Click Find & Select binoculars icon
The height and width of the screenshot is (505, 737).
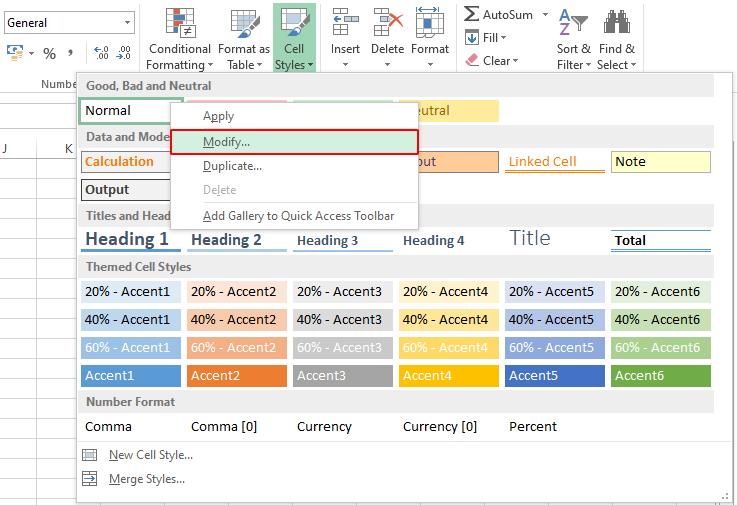(x=617, y=22)
